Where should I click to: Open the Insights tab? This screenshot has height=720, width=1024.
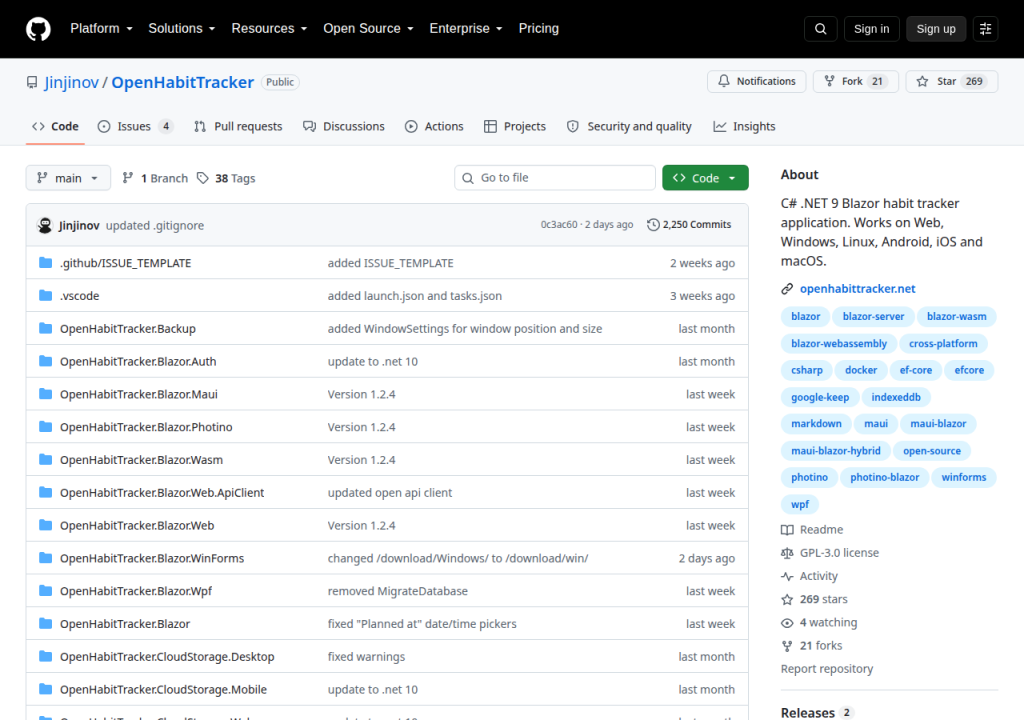click(x=744, y=127)
